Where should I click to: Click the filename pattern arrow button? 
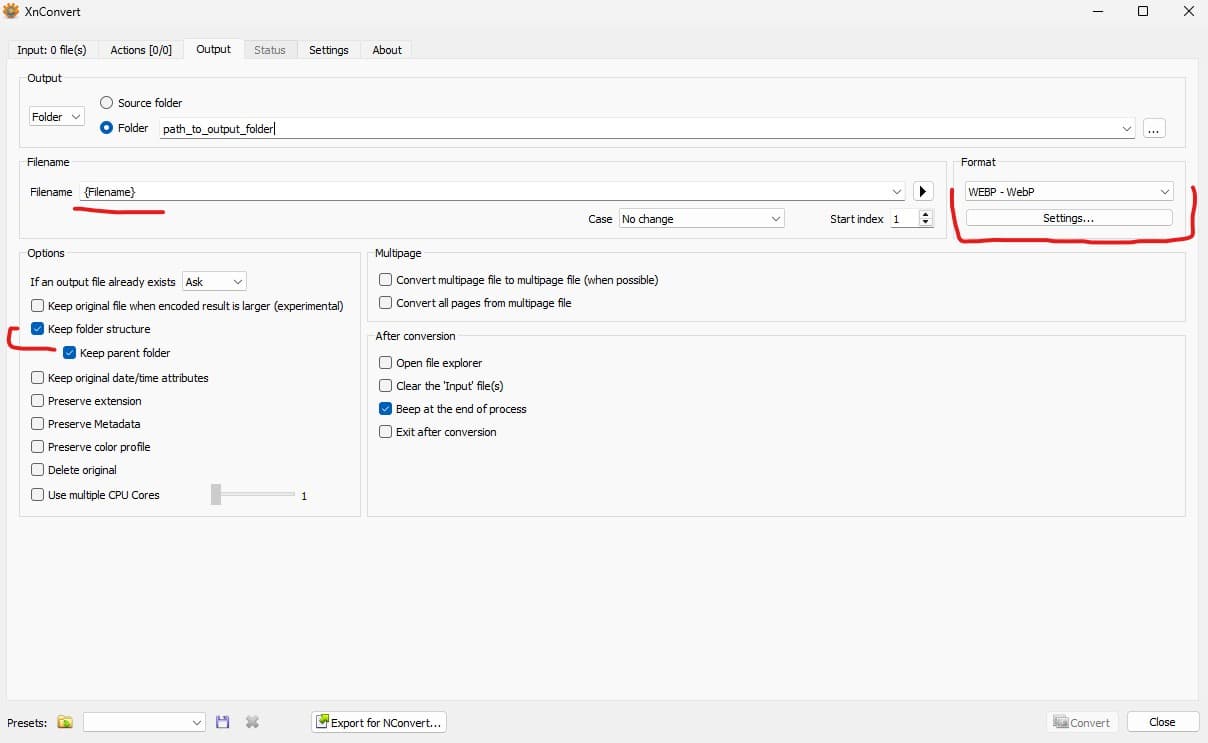(923, 191)
